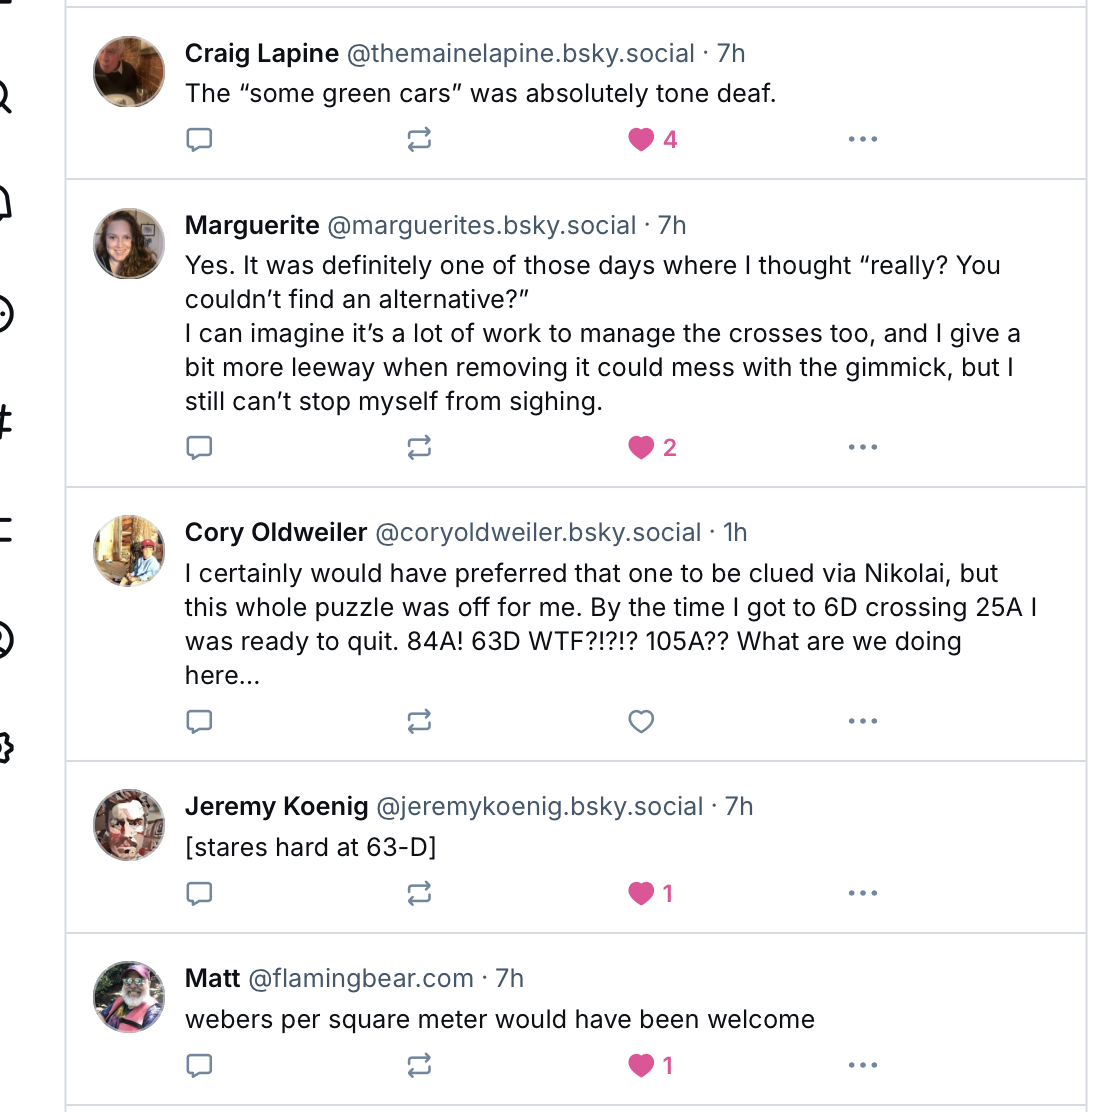Toggle like on Marguerite's post
The height and width of the screenshot is (1112, 1096).
click(x=641, y=447)
